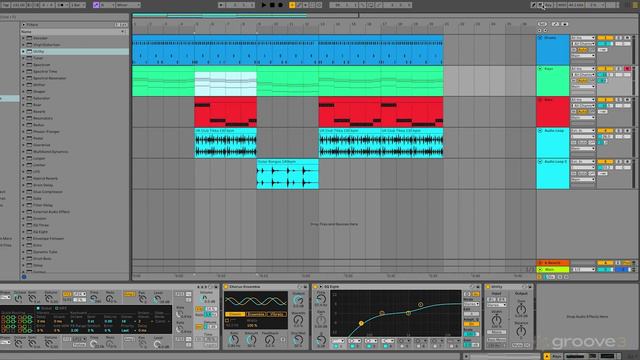The height and width of the screenshot is (360, 640).
Task: Select the Main master track
Action: tap(553, 269)
